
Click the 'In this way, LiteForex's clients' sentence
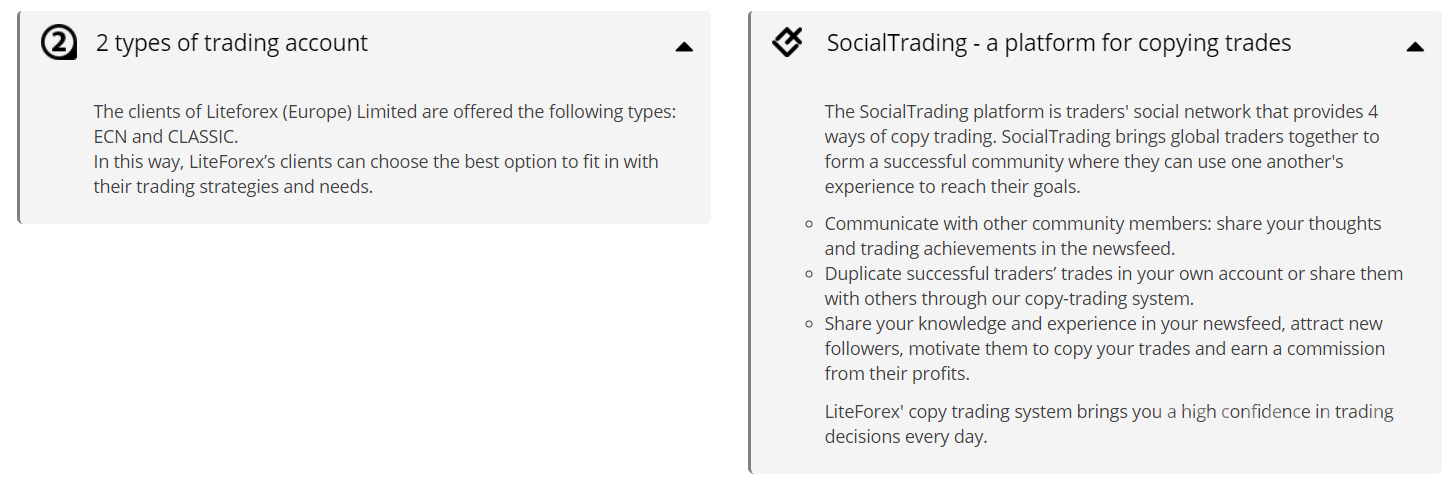[375, 162]
